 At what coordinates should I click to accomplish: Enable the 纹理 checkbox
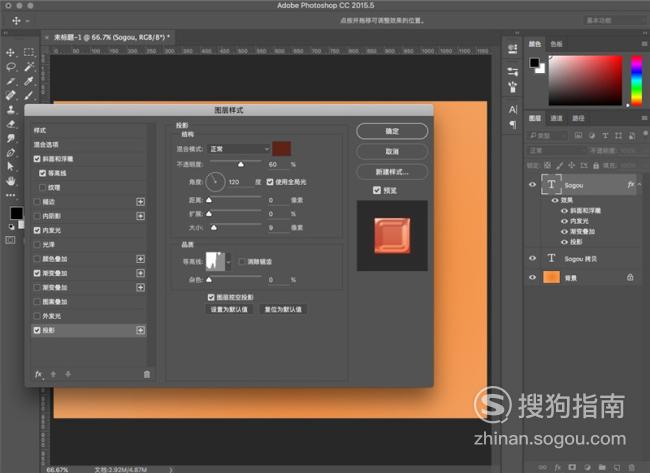[42, 187]
